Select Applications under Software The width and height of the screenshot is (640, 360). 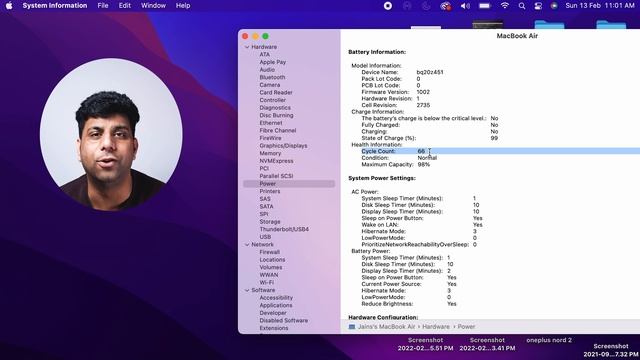click(x=276, y=306)
